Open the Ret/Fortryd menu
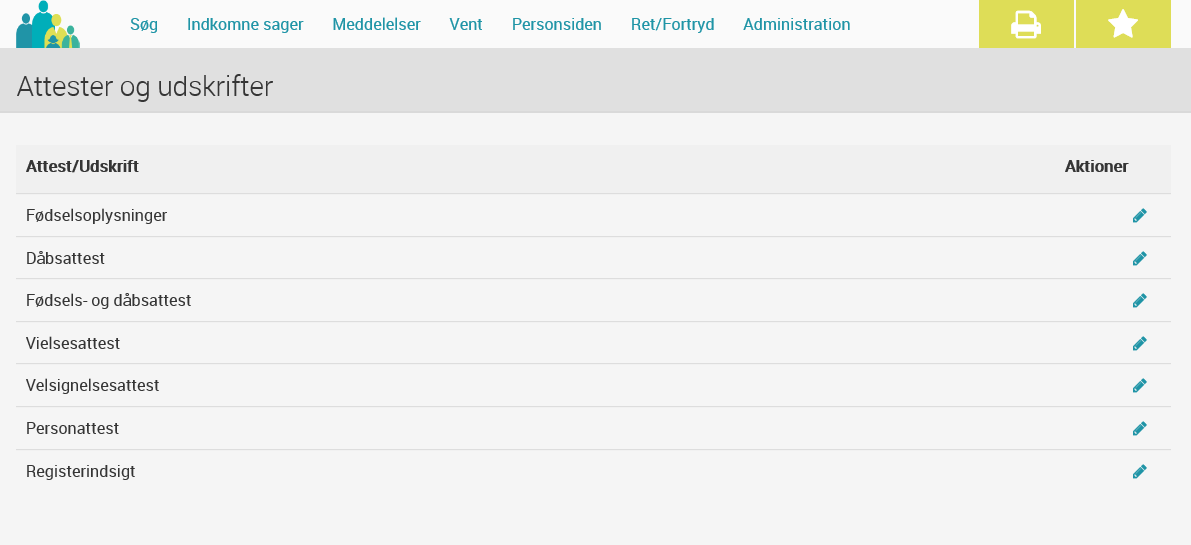The width and height of the screenshot is (1191, 545). pos(672,24)
